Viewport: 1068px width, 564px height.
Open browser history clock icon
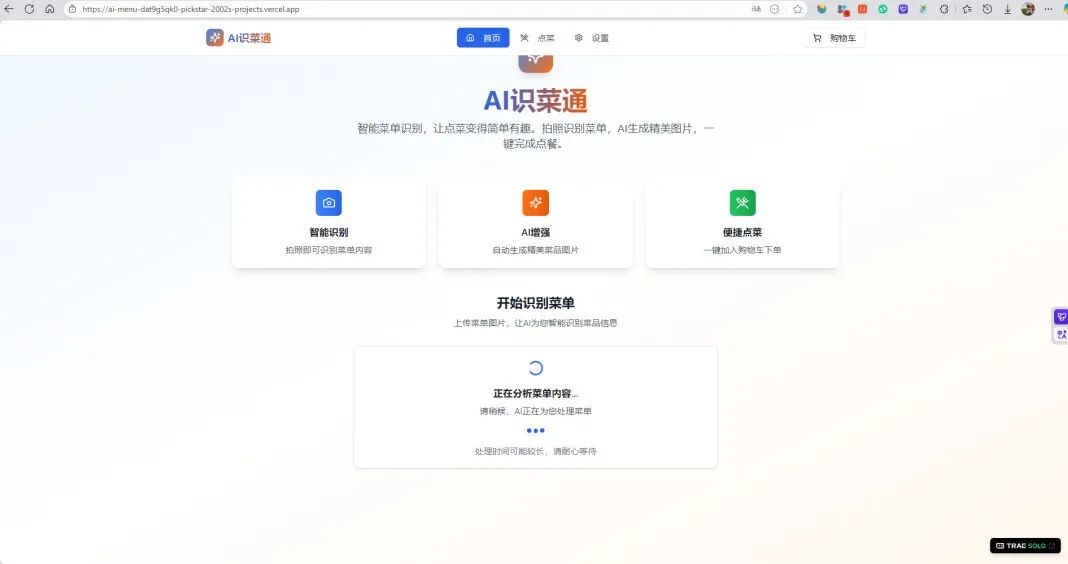click(x=987, y=9)
